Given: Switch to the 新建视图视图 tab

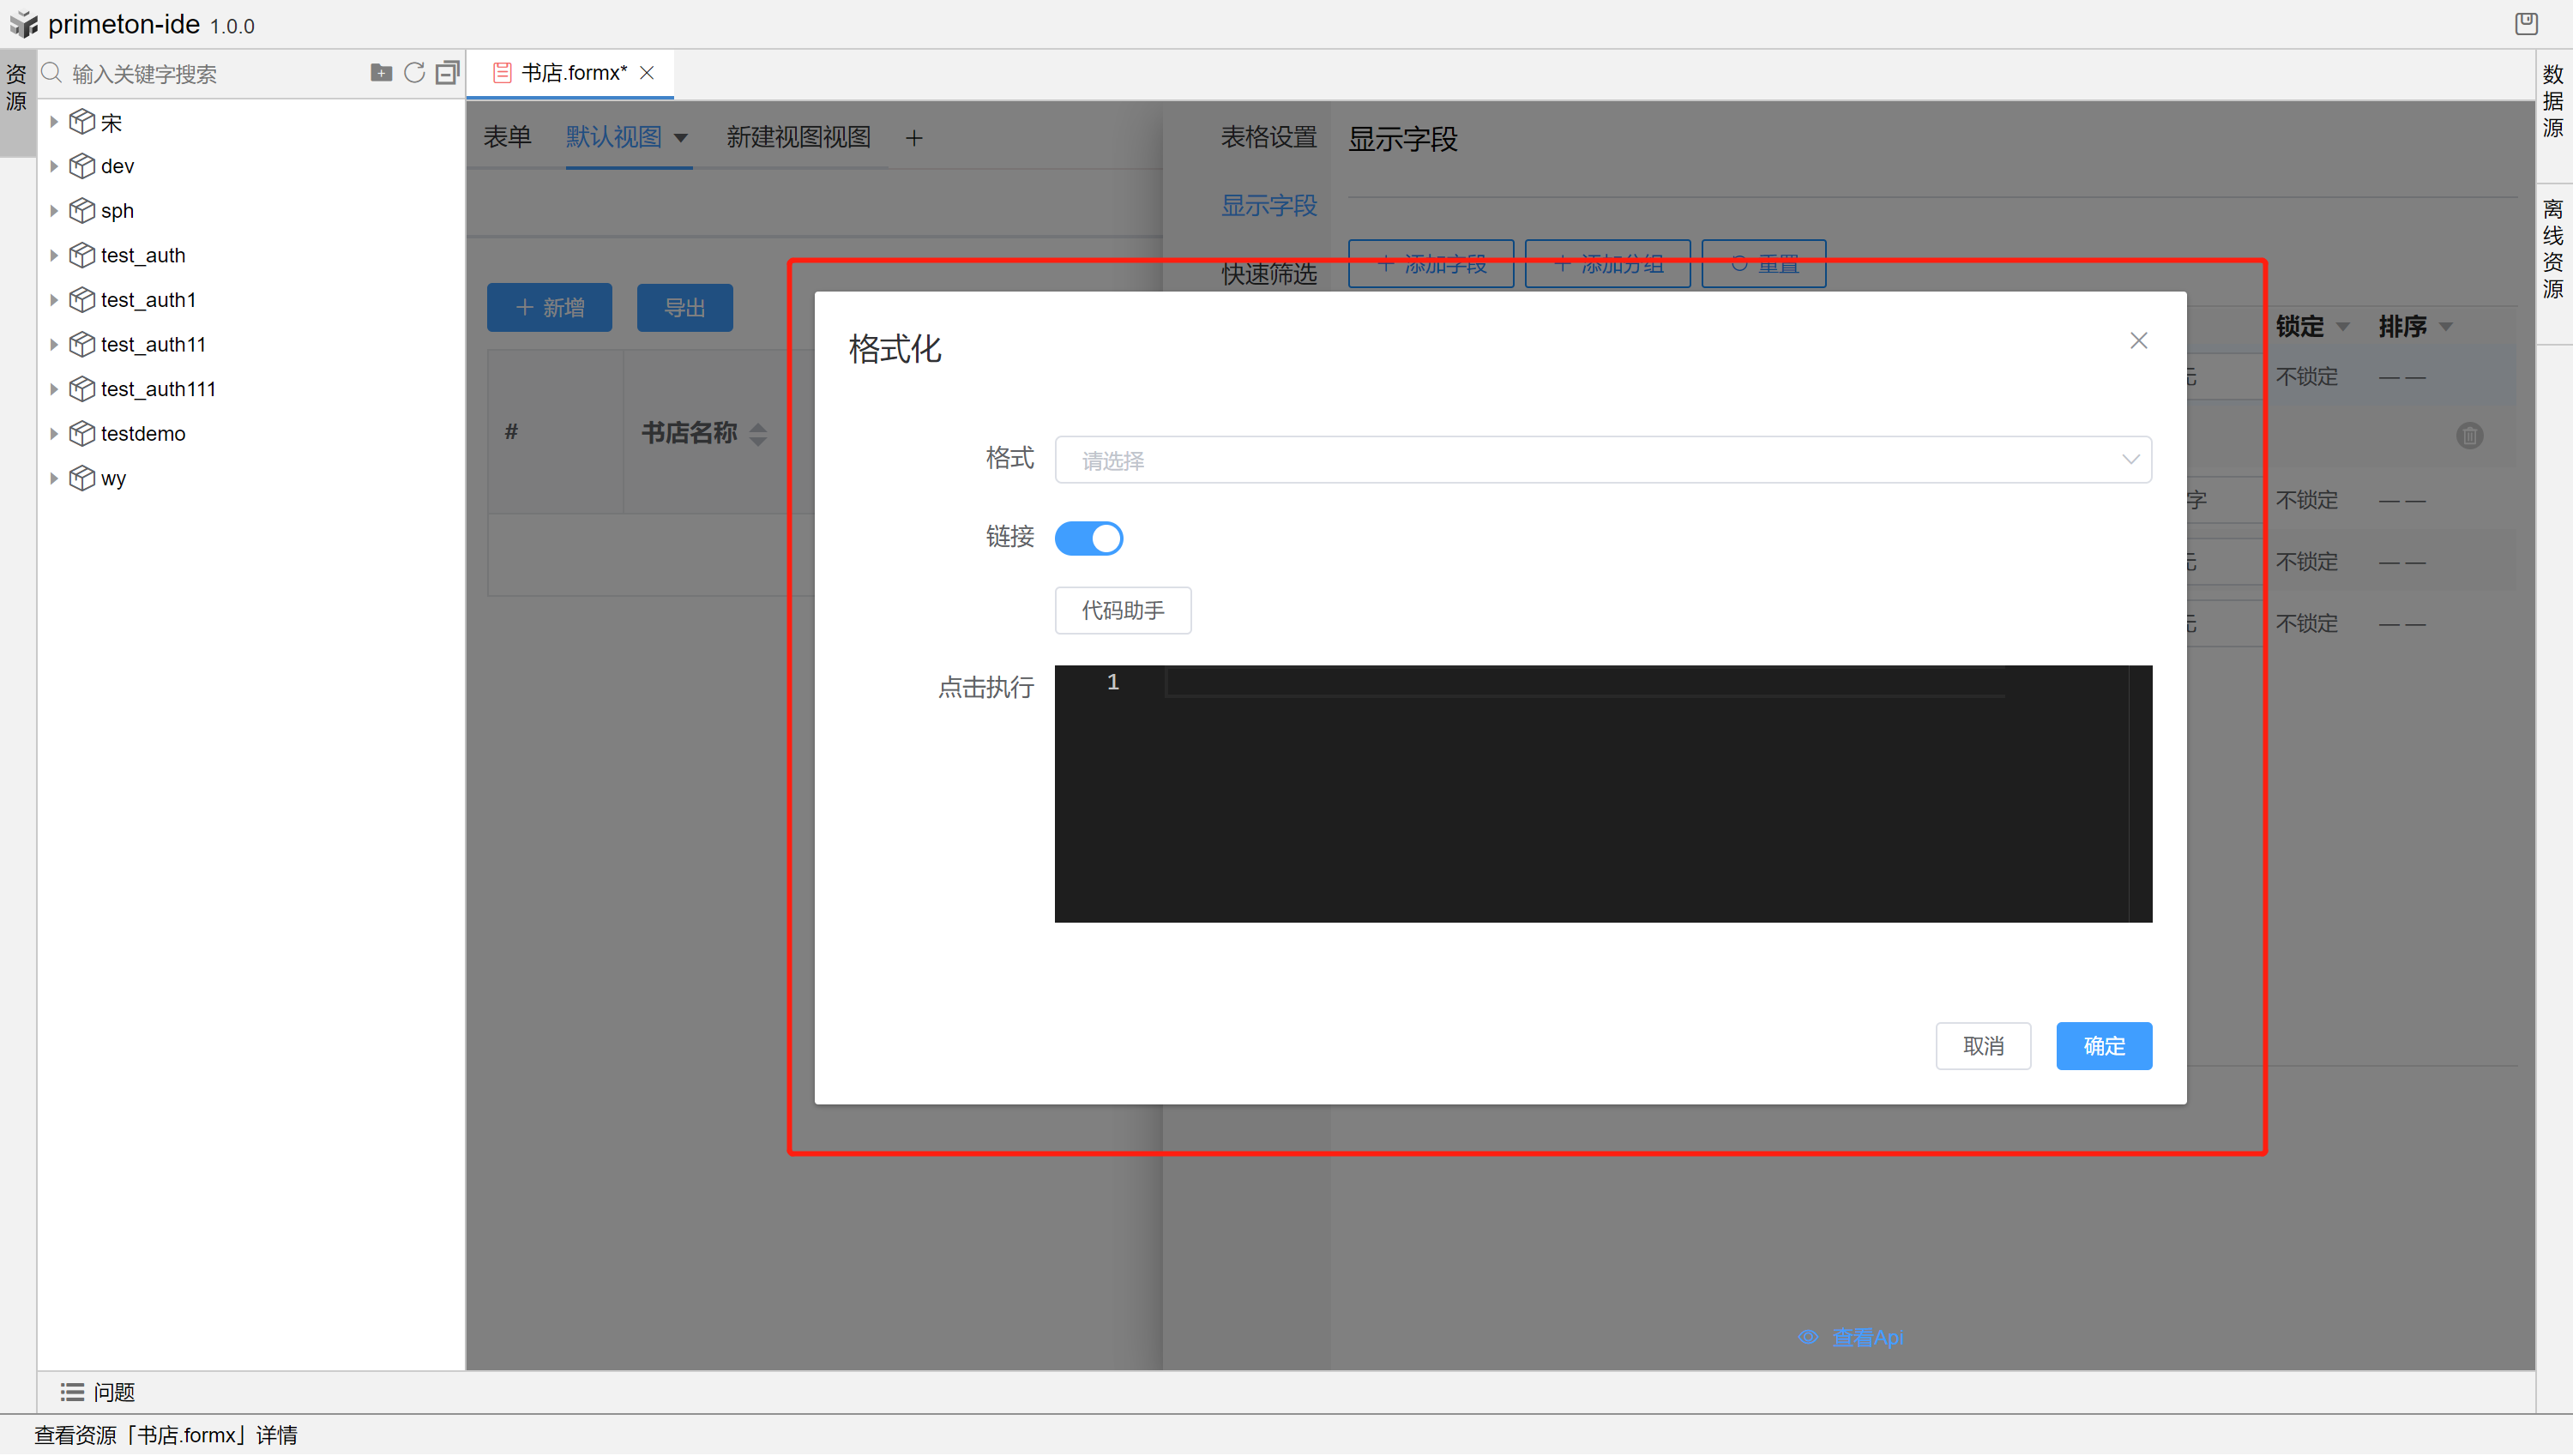Looking at the screenshot, I should click(x=798, y=138).
